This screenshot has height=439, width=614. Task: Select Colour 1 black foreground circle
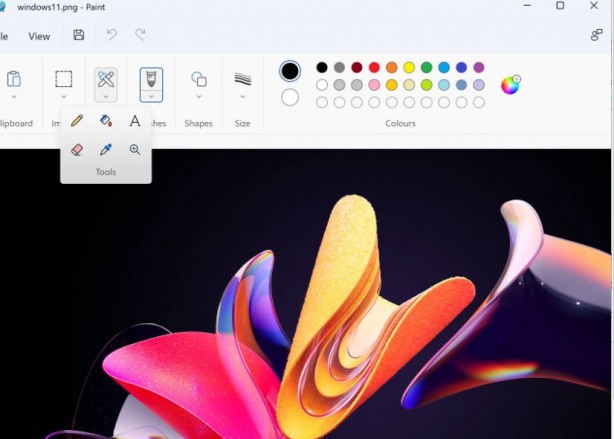pyautogui.click(x=290, y=71)
